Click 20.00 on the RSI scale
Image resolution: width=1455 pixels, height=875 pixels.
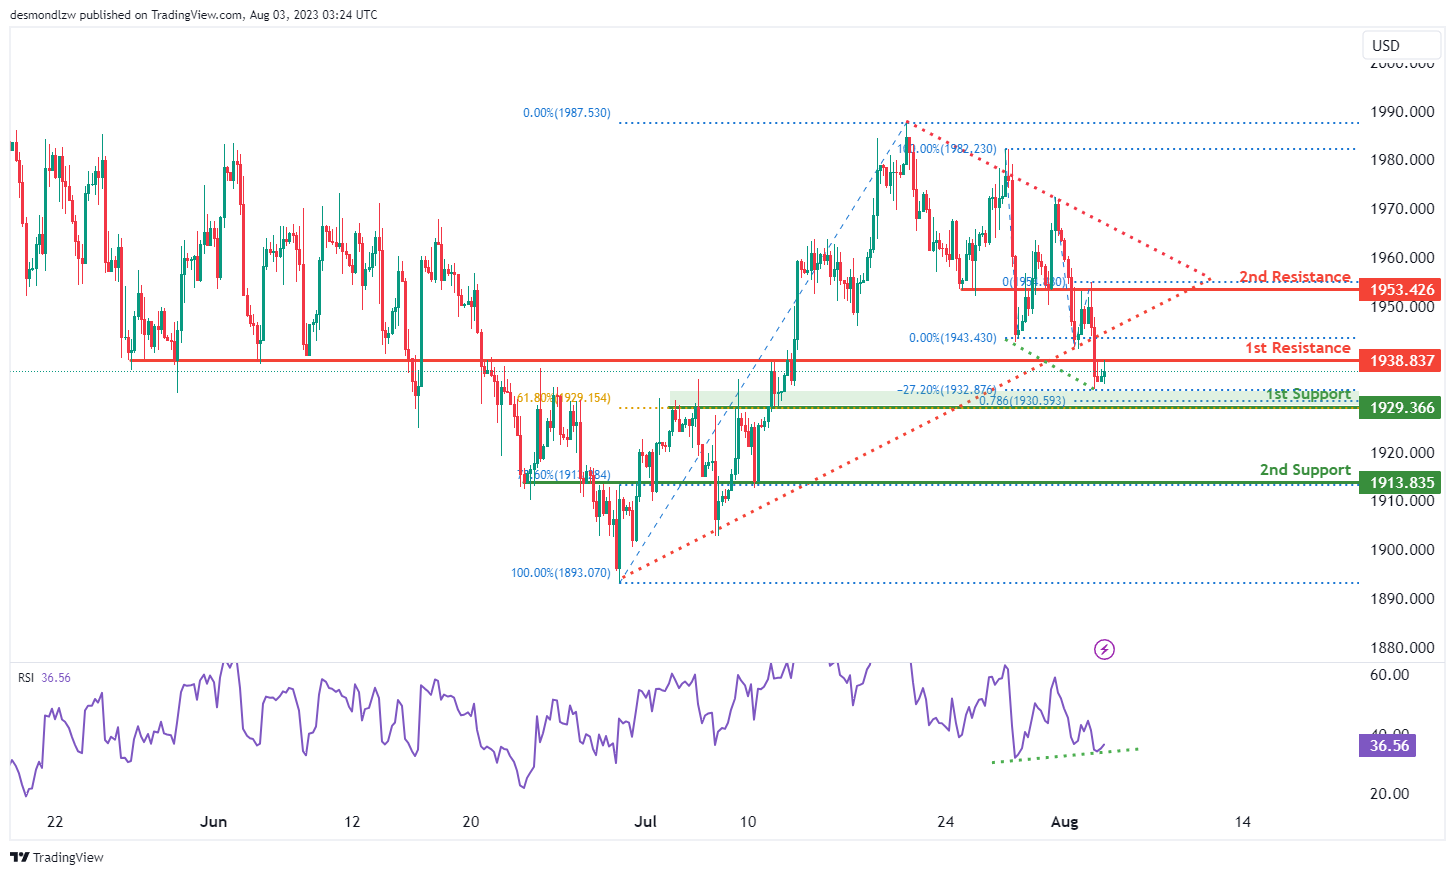(x=1389, y=794)
